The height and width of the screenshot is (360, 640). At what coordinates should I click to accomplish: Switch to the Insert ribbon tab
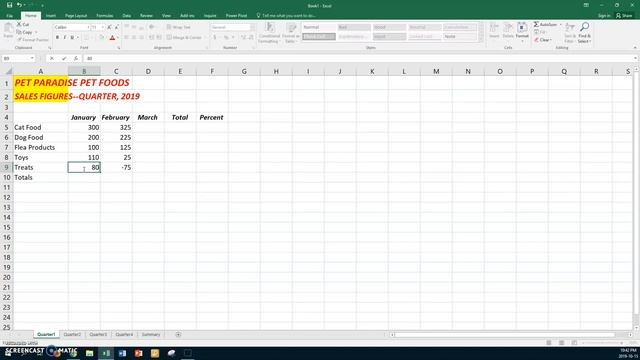(51, 16)
